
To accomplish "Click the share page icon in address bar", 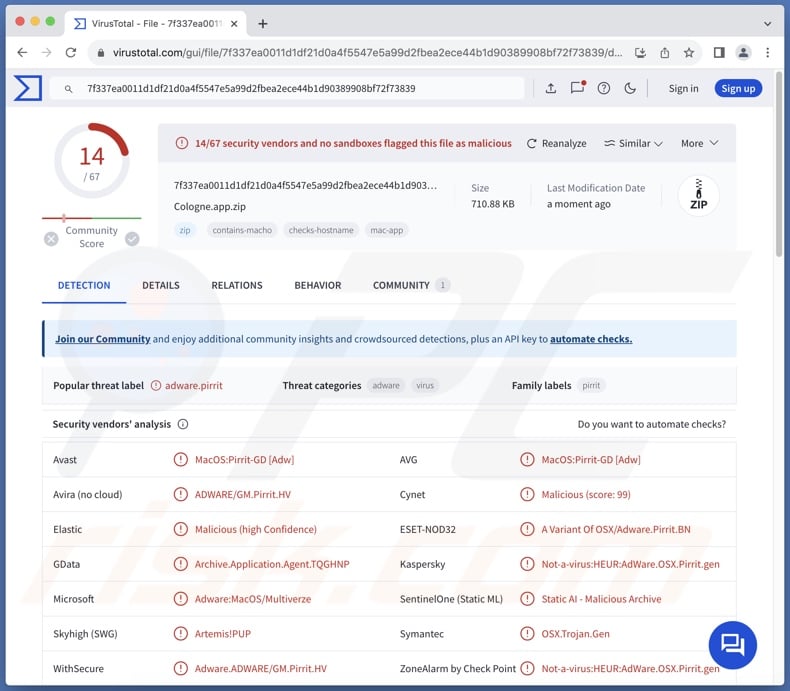I will point(665,52).
